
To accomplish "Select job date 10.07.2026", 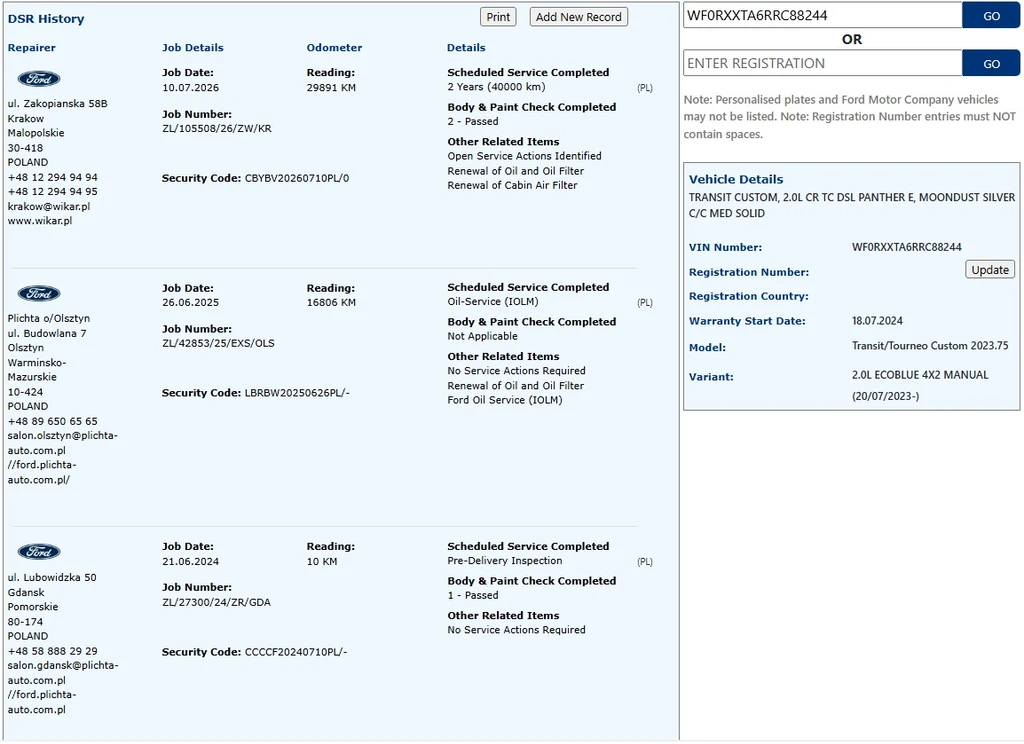I will (191, 88).
